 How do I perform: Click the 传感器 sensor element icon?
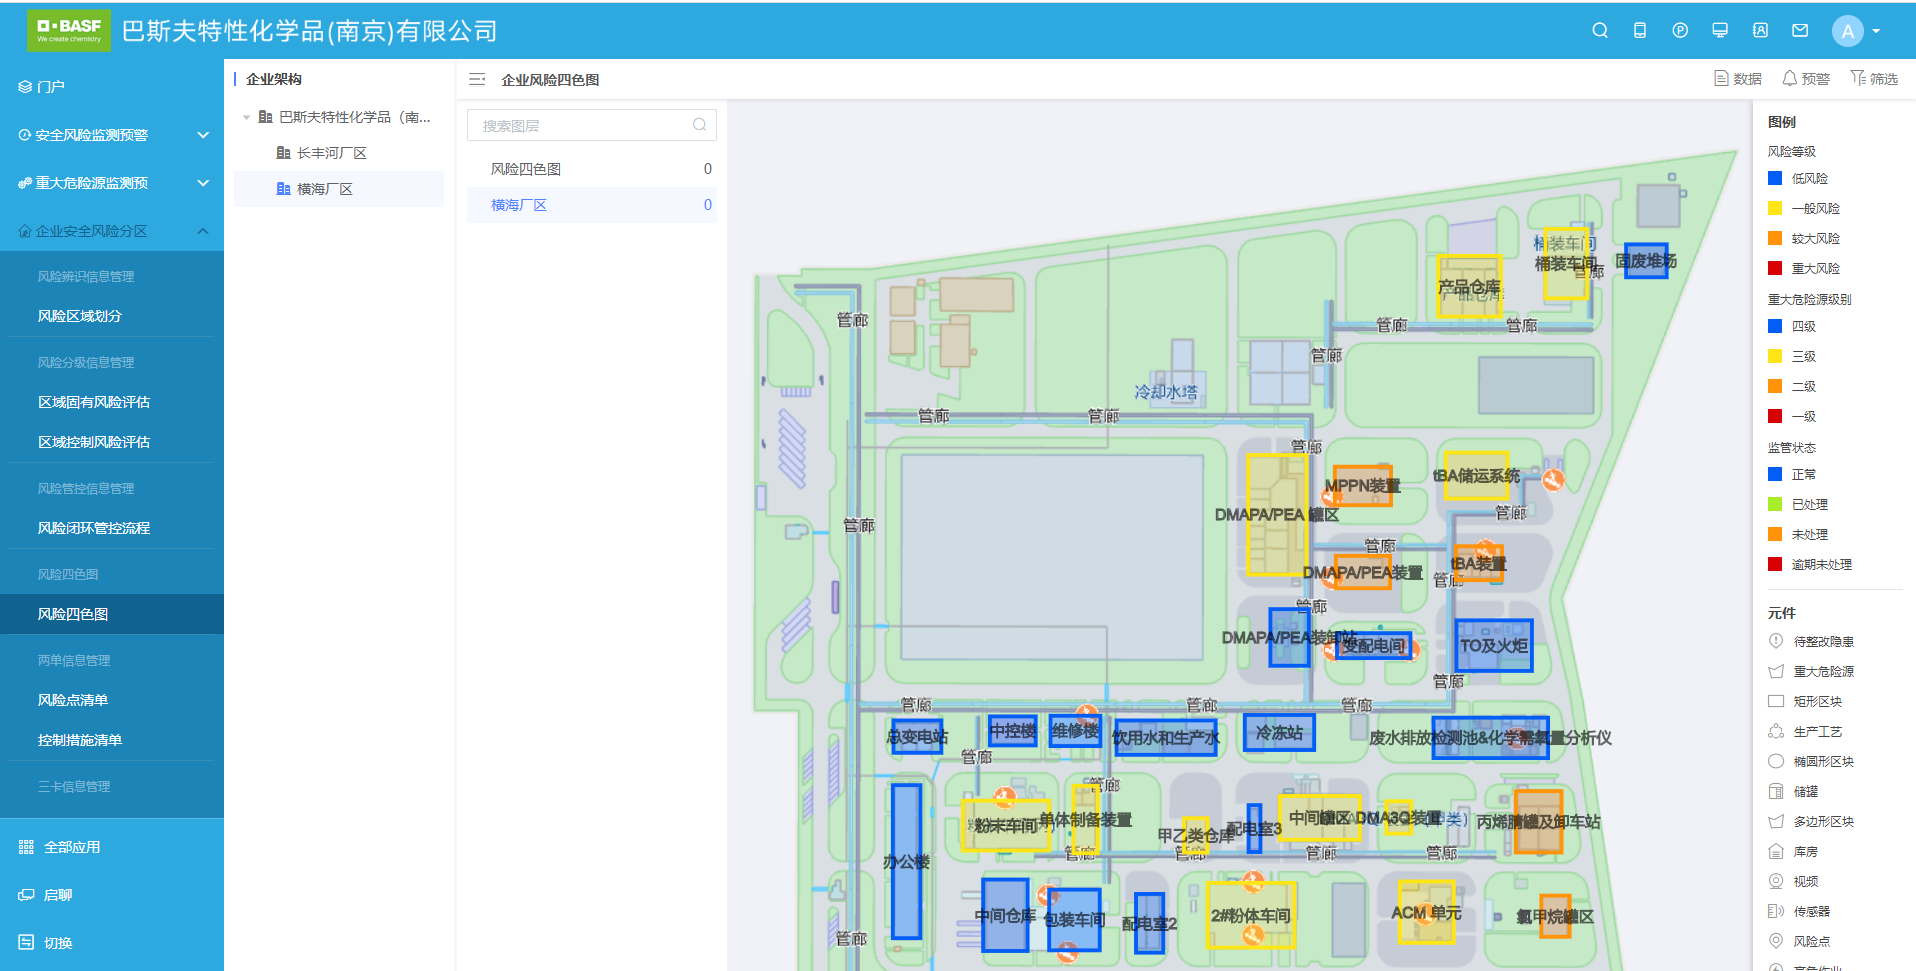1776,912
